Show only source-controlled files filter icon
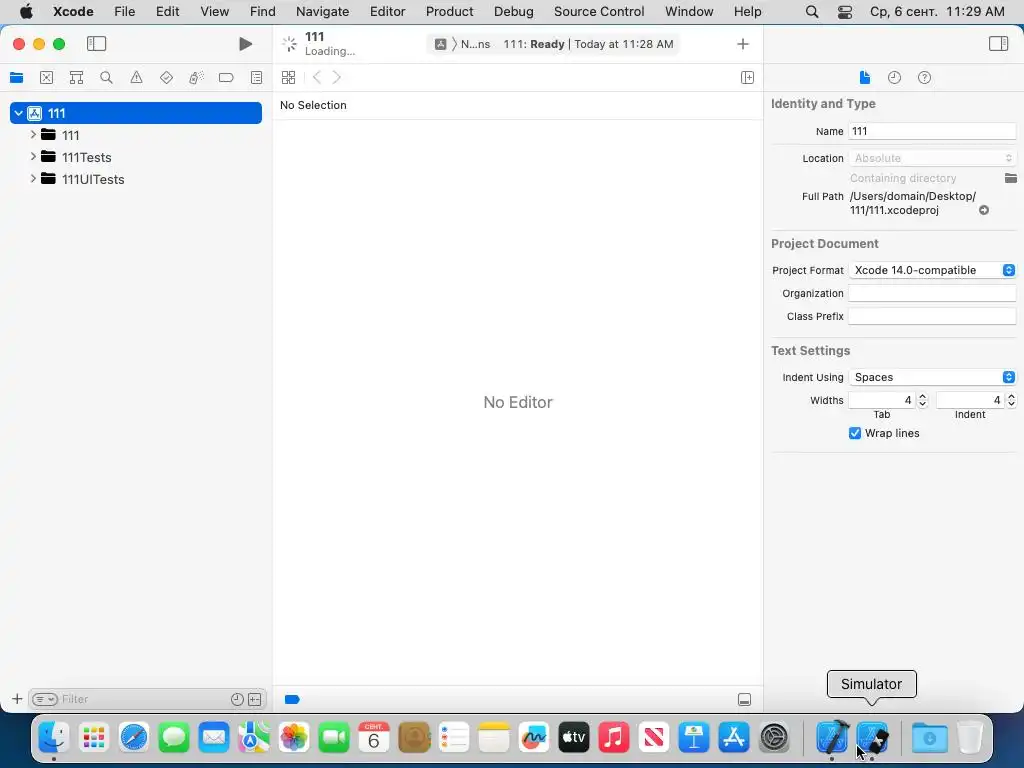 tap(255, 699)
